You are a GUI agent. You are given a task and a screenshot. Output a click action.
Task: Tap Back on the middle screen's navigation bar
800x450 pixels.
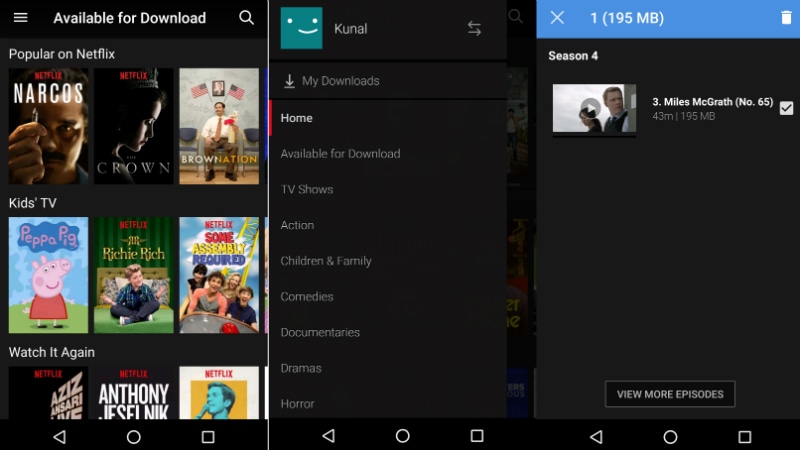[x=329, y=436]
